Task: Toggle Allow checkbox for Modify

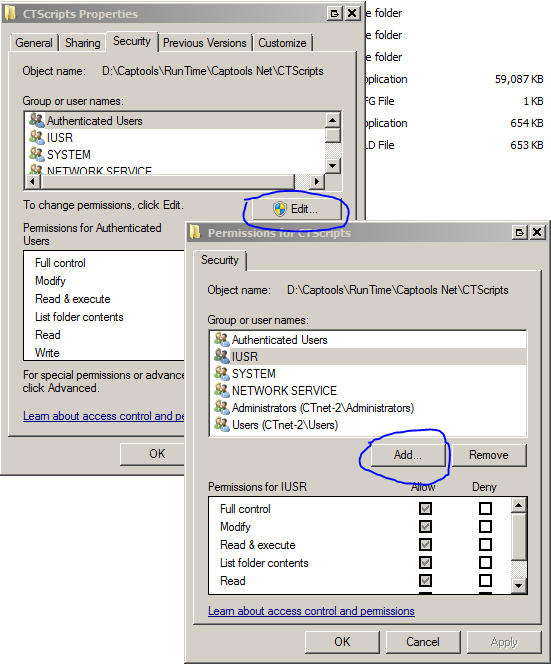Action: [425, 527]
